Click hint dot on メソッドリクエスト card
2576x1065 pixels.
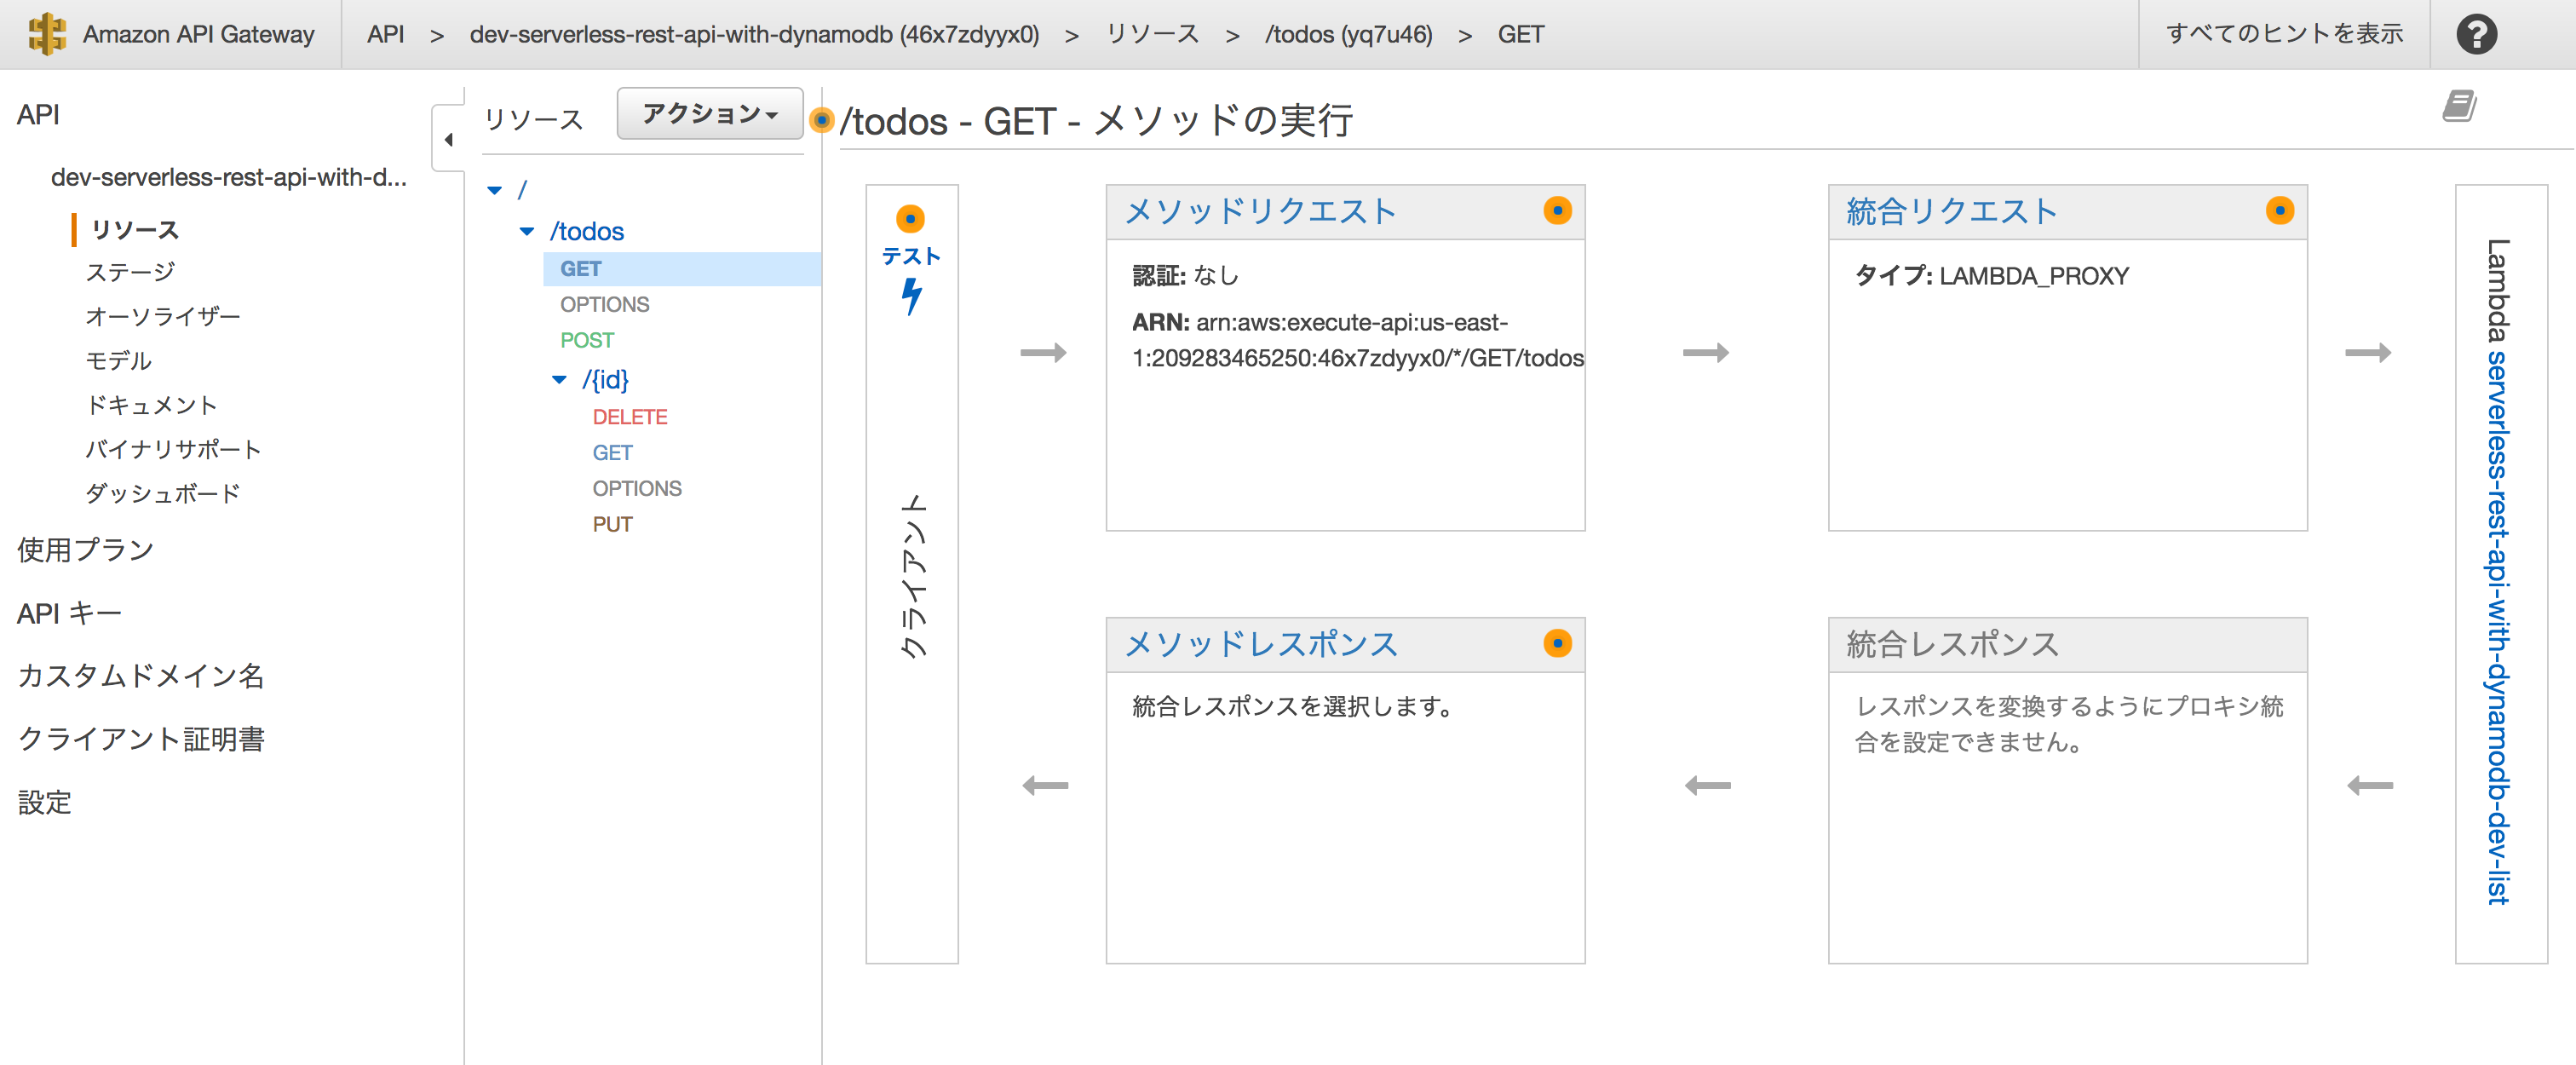tap(1557, 211)
